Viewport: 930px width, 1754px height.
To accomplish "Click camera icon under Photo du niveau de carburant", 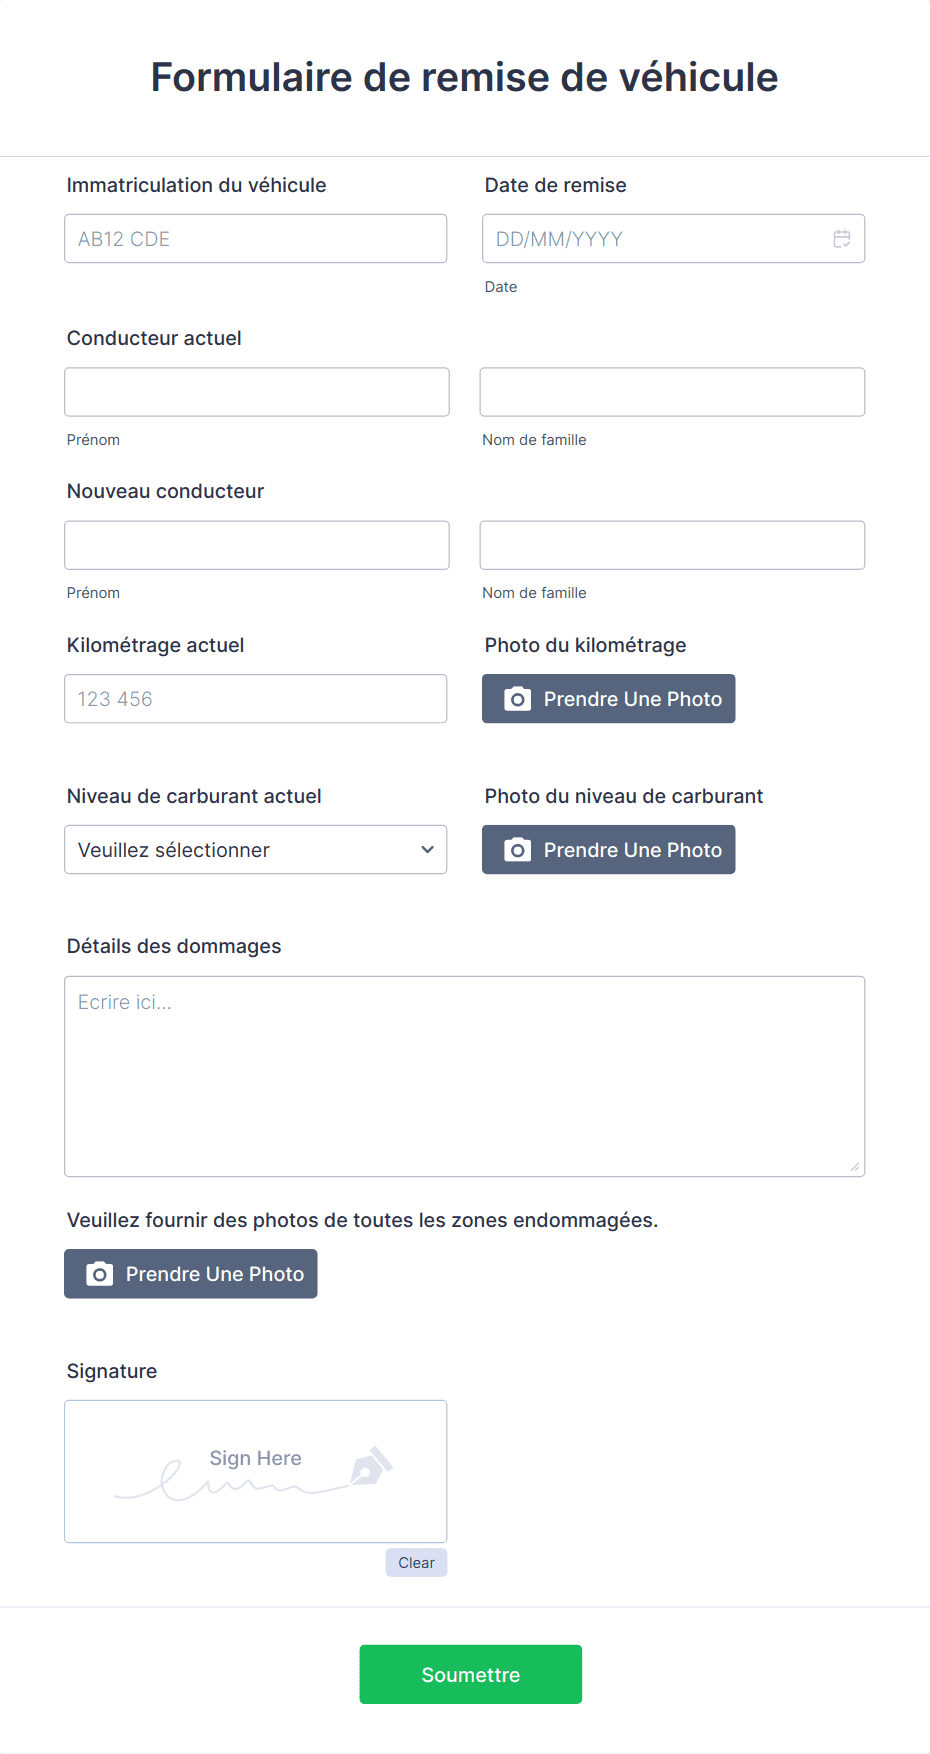I will (x=517, y=850).
